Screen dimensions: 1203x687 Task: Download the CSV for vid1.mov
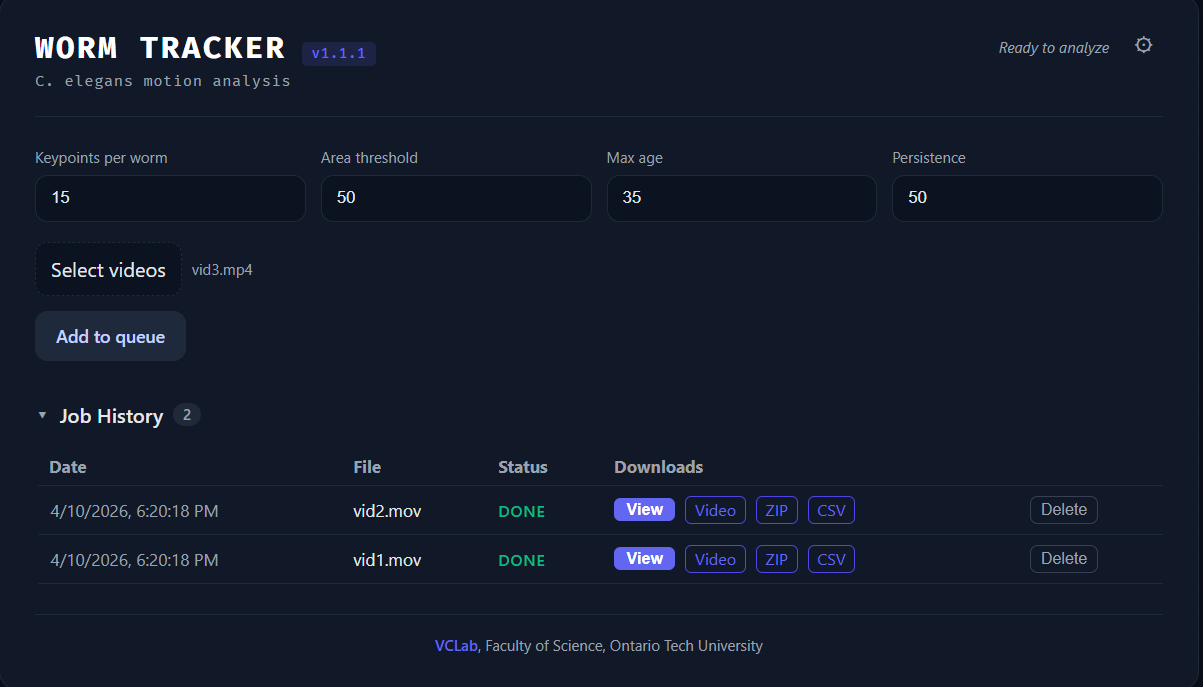pos(831,558)
